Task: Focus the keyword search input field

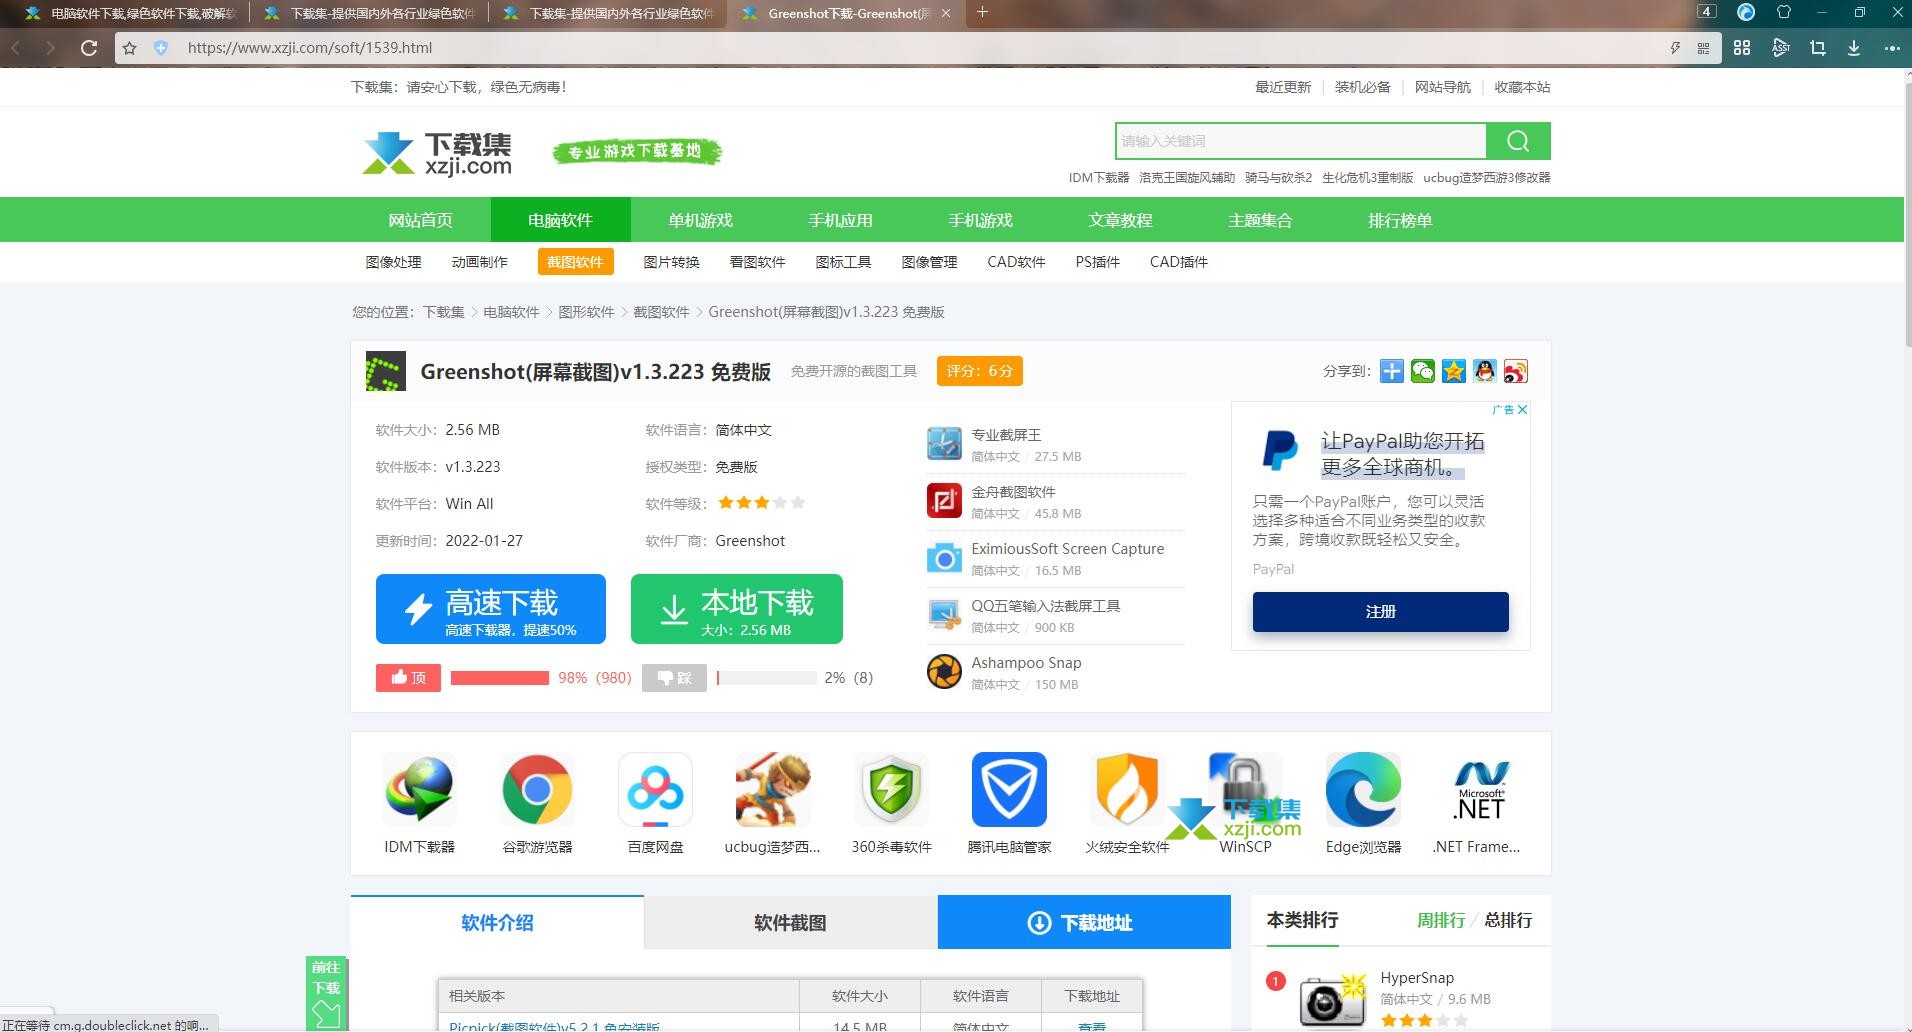Action: point(1301,141)
